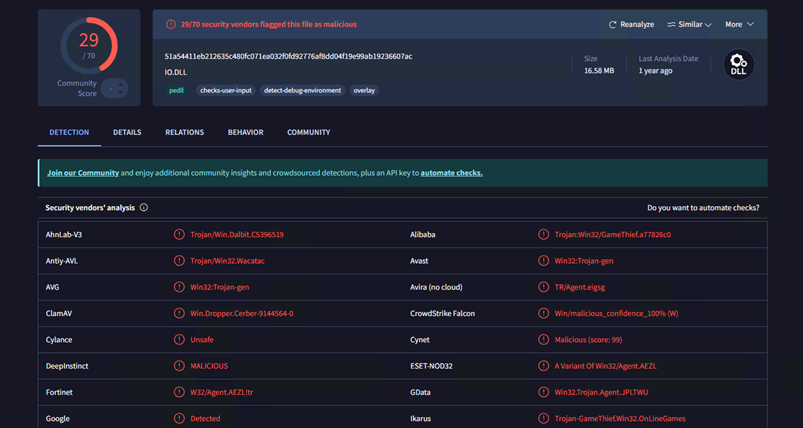Click the Unsafe result for Cylance

point(202,340)
